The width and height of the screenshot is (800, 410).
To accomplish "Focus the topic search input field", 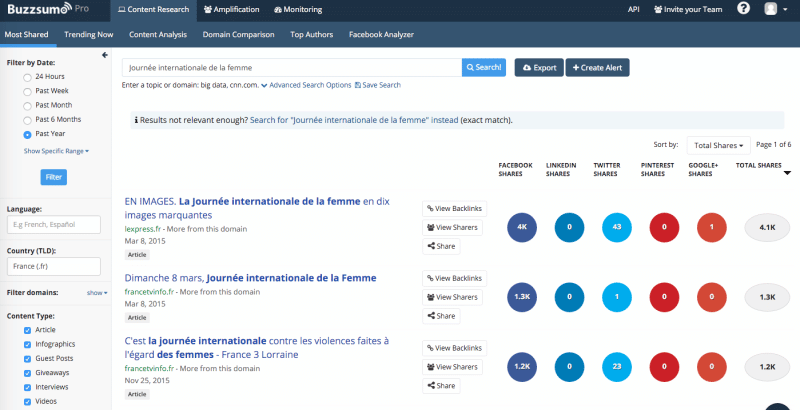I will (292, 67).
